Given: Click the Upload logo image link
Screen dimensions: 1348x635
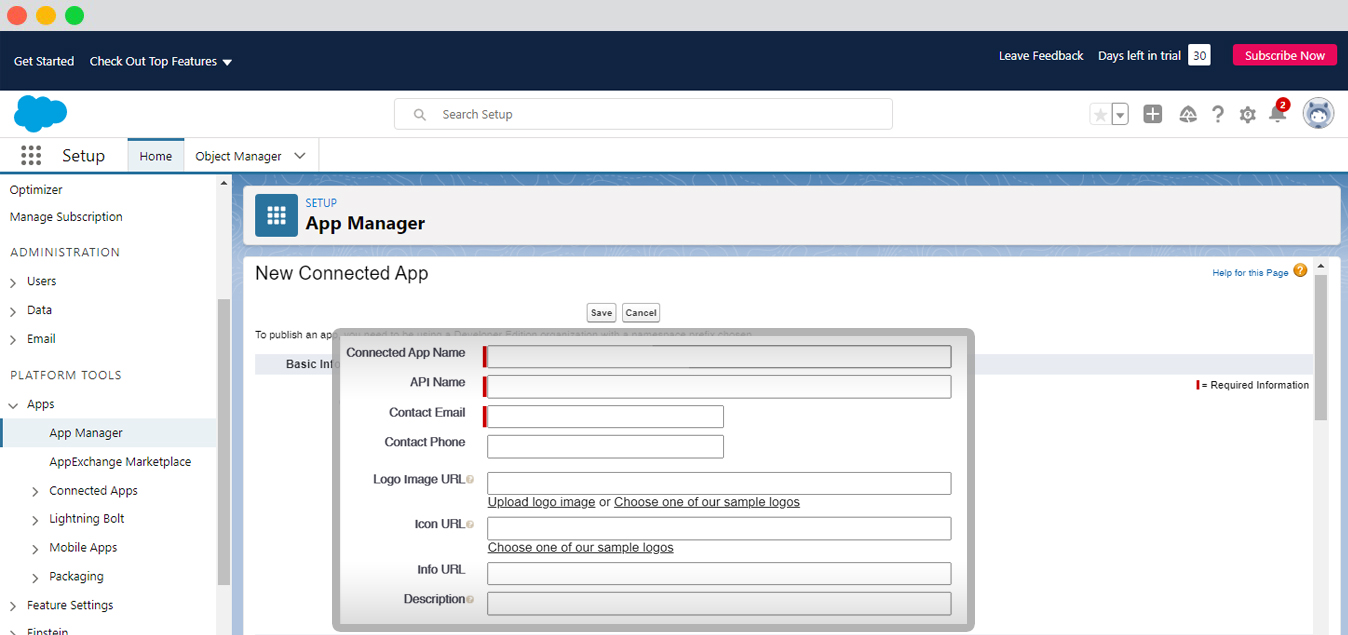Looking at the screenshot, I should click(541, 502).
